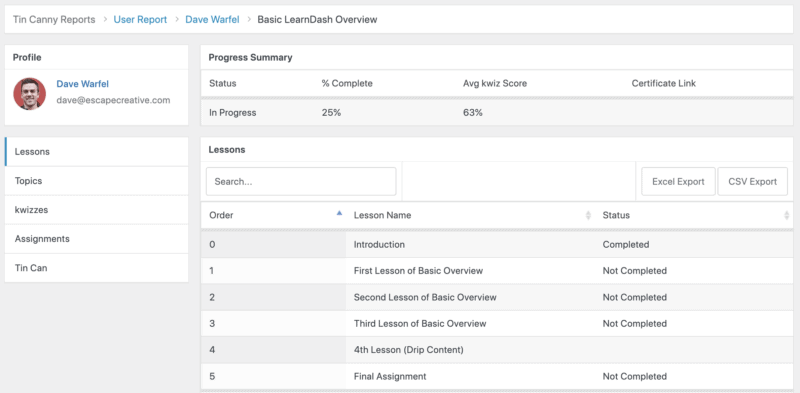Click the 25% complete value
The width and height of the screenshot is (800, 393).
click(331, 113)
